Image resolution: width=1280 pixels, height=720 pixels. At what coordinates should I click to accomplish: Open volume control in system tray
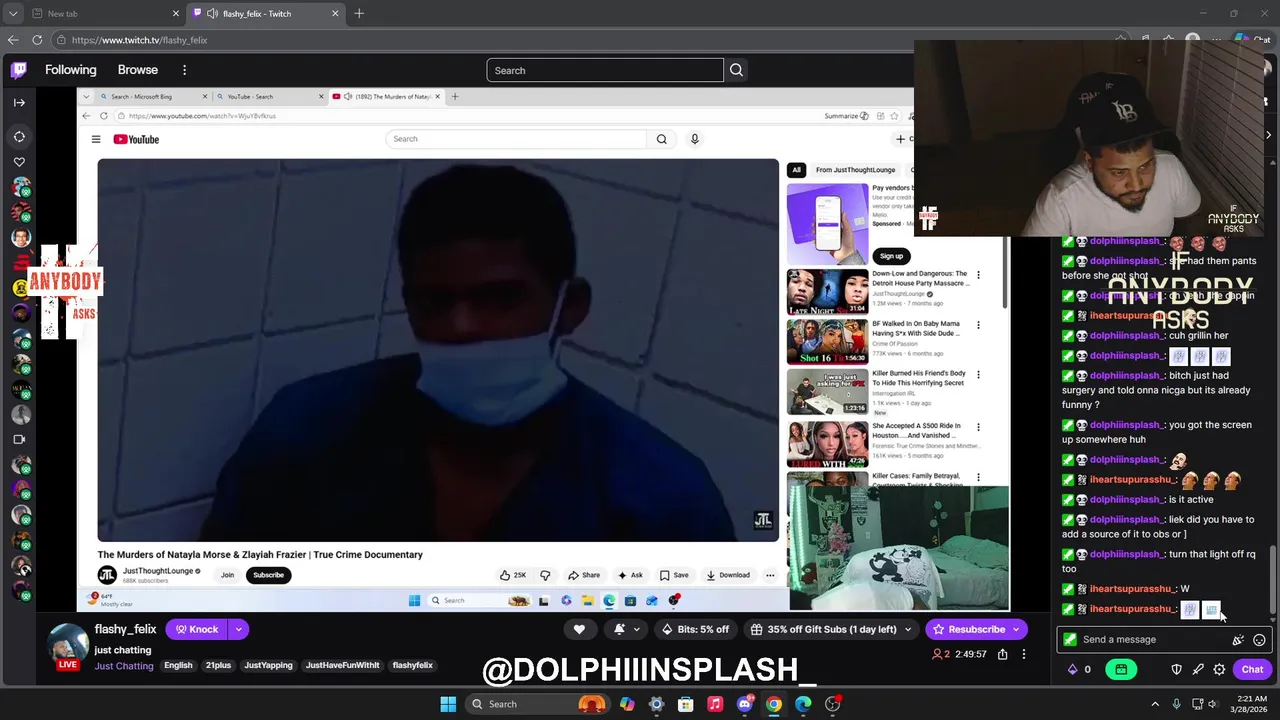point(1213,704)
